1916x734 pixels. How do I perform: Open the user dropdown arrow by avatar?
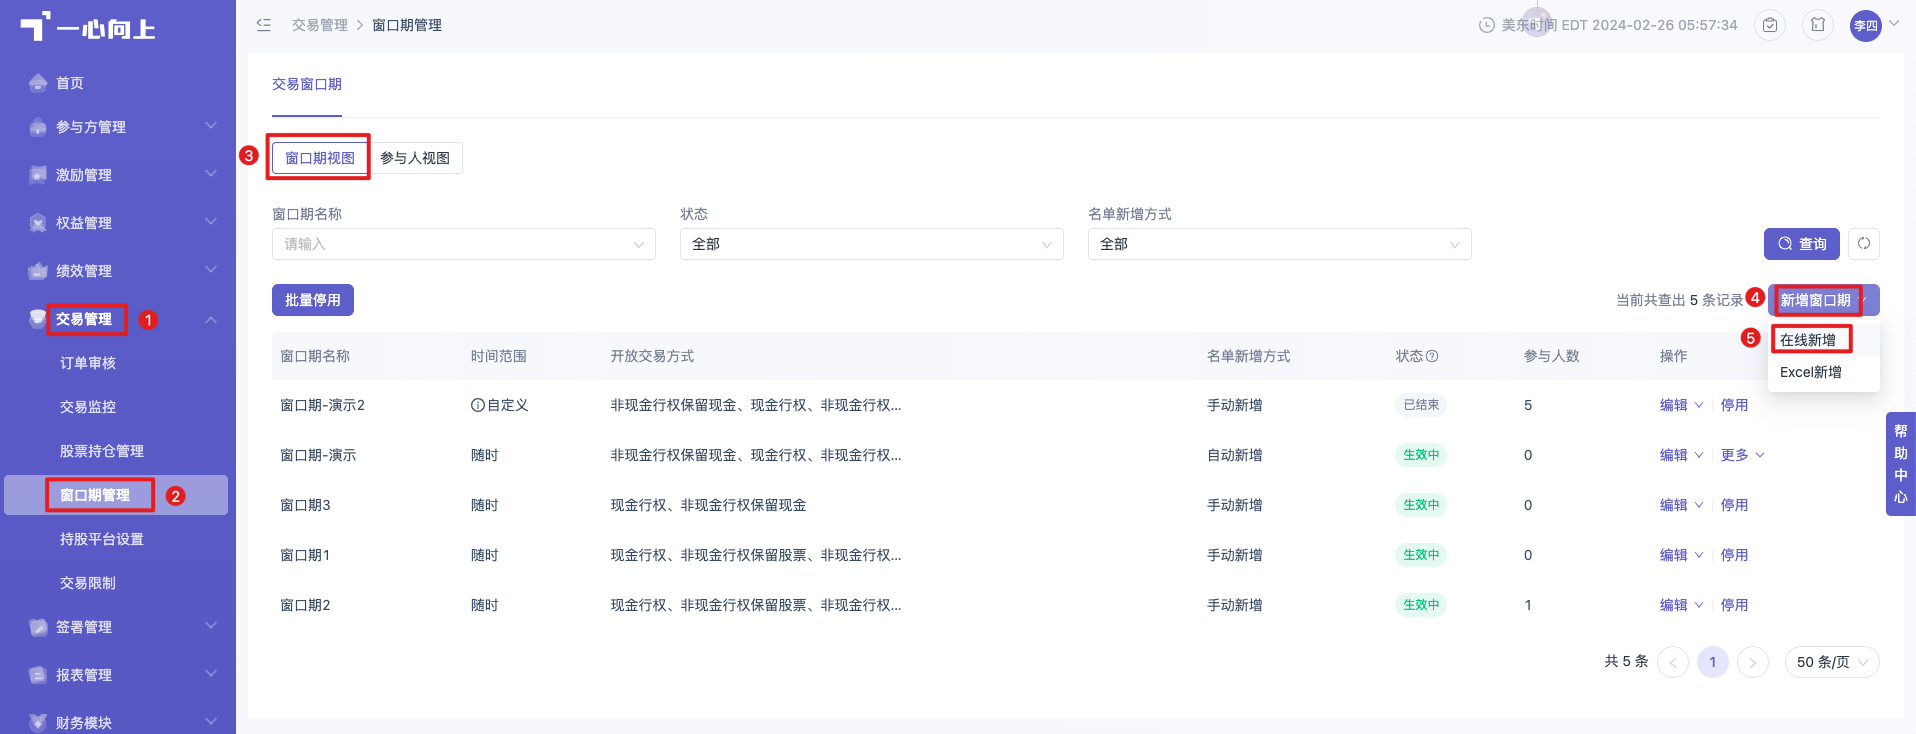(x=1894, y=24)
